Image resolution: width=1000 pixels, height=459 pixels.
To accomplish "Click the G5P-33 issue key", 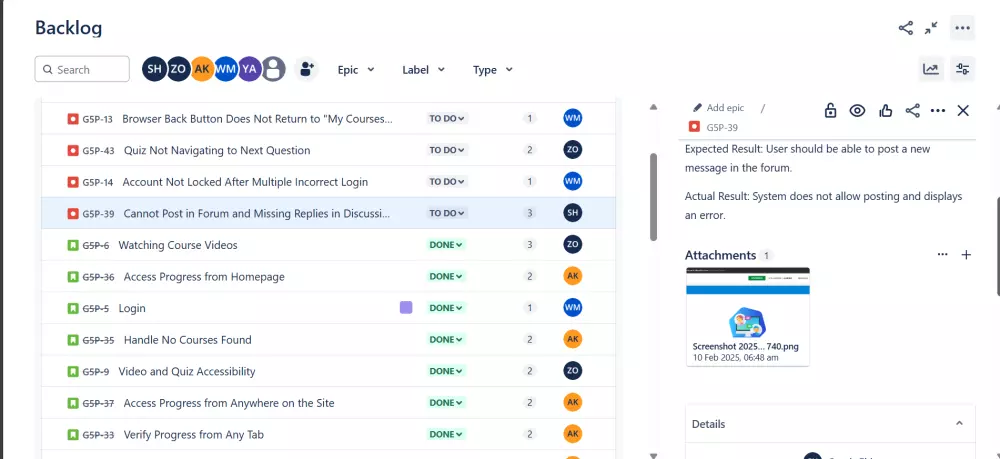I will [98, 435].
